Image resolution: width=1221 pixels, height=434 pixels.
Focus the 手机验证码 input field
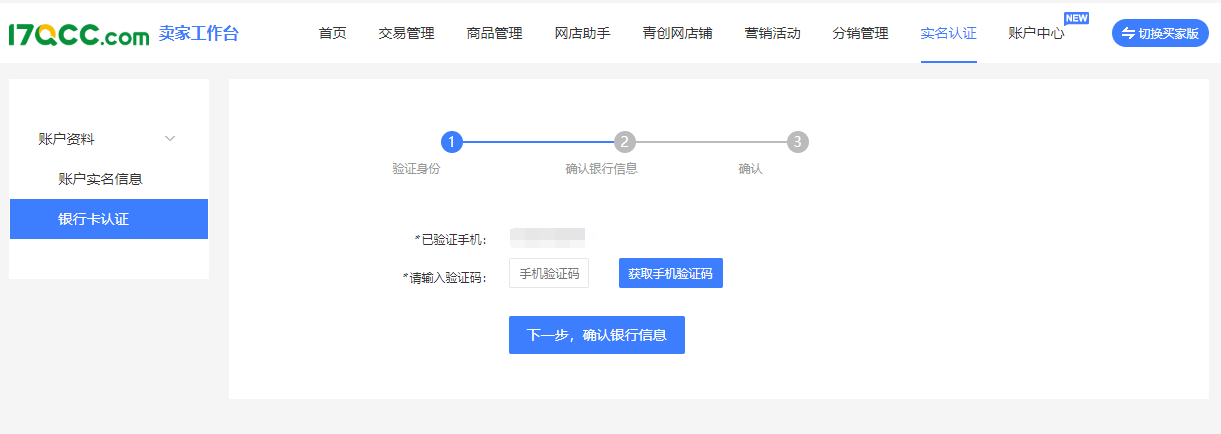(x=549, y=273)
